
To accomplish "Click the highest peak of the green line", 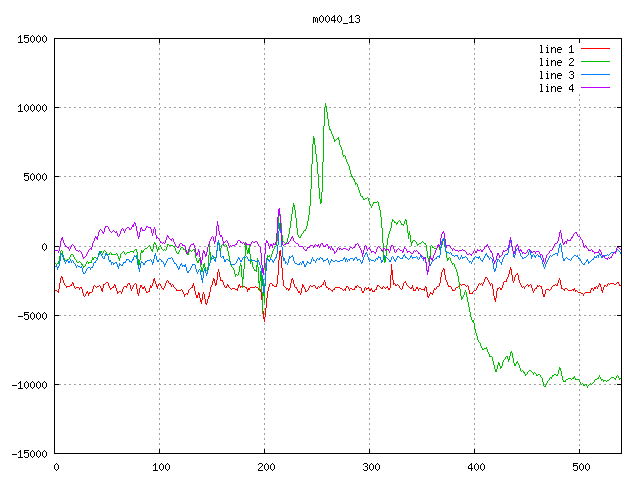I will coord(325,104).
